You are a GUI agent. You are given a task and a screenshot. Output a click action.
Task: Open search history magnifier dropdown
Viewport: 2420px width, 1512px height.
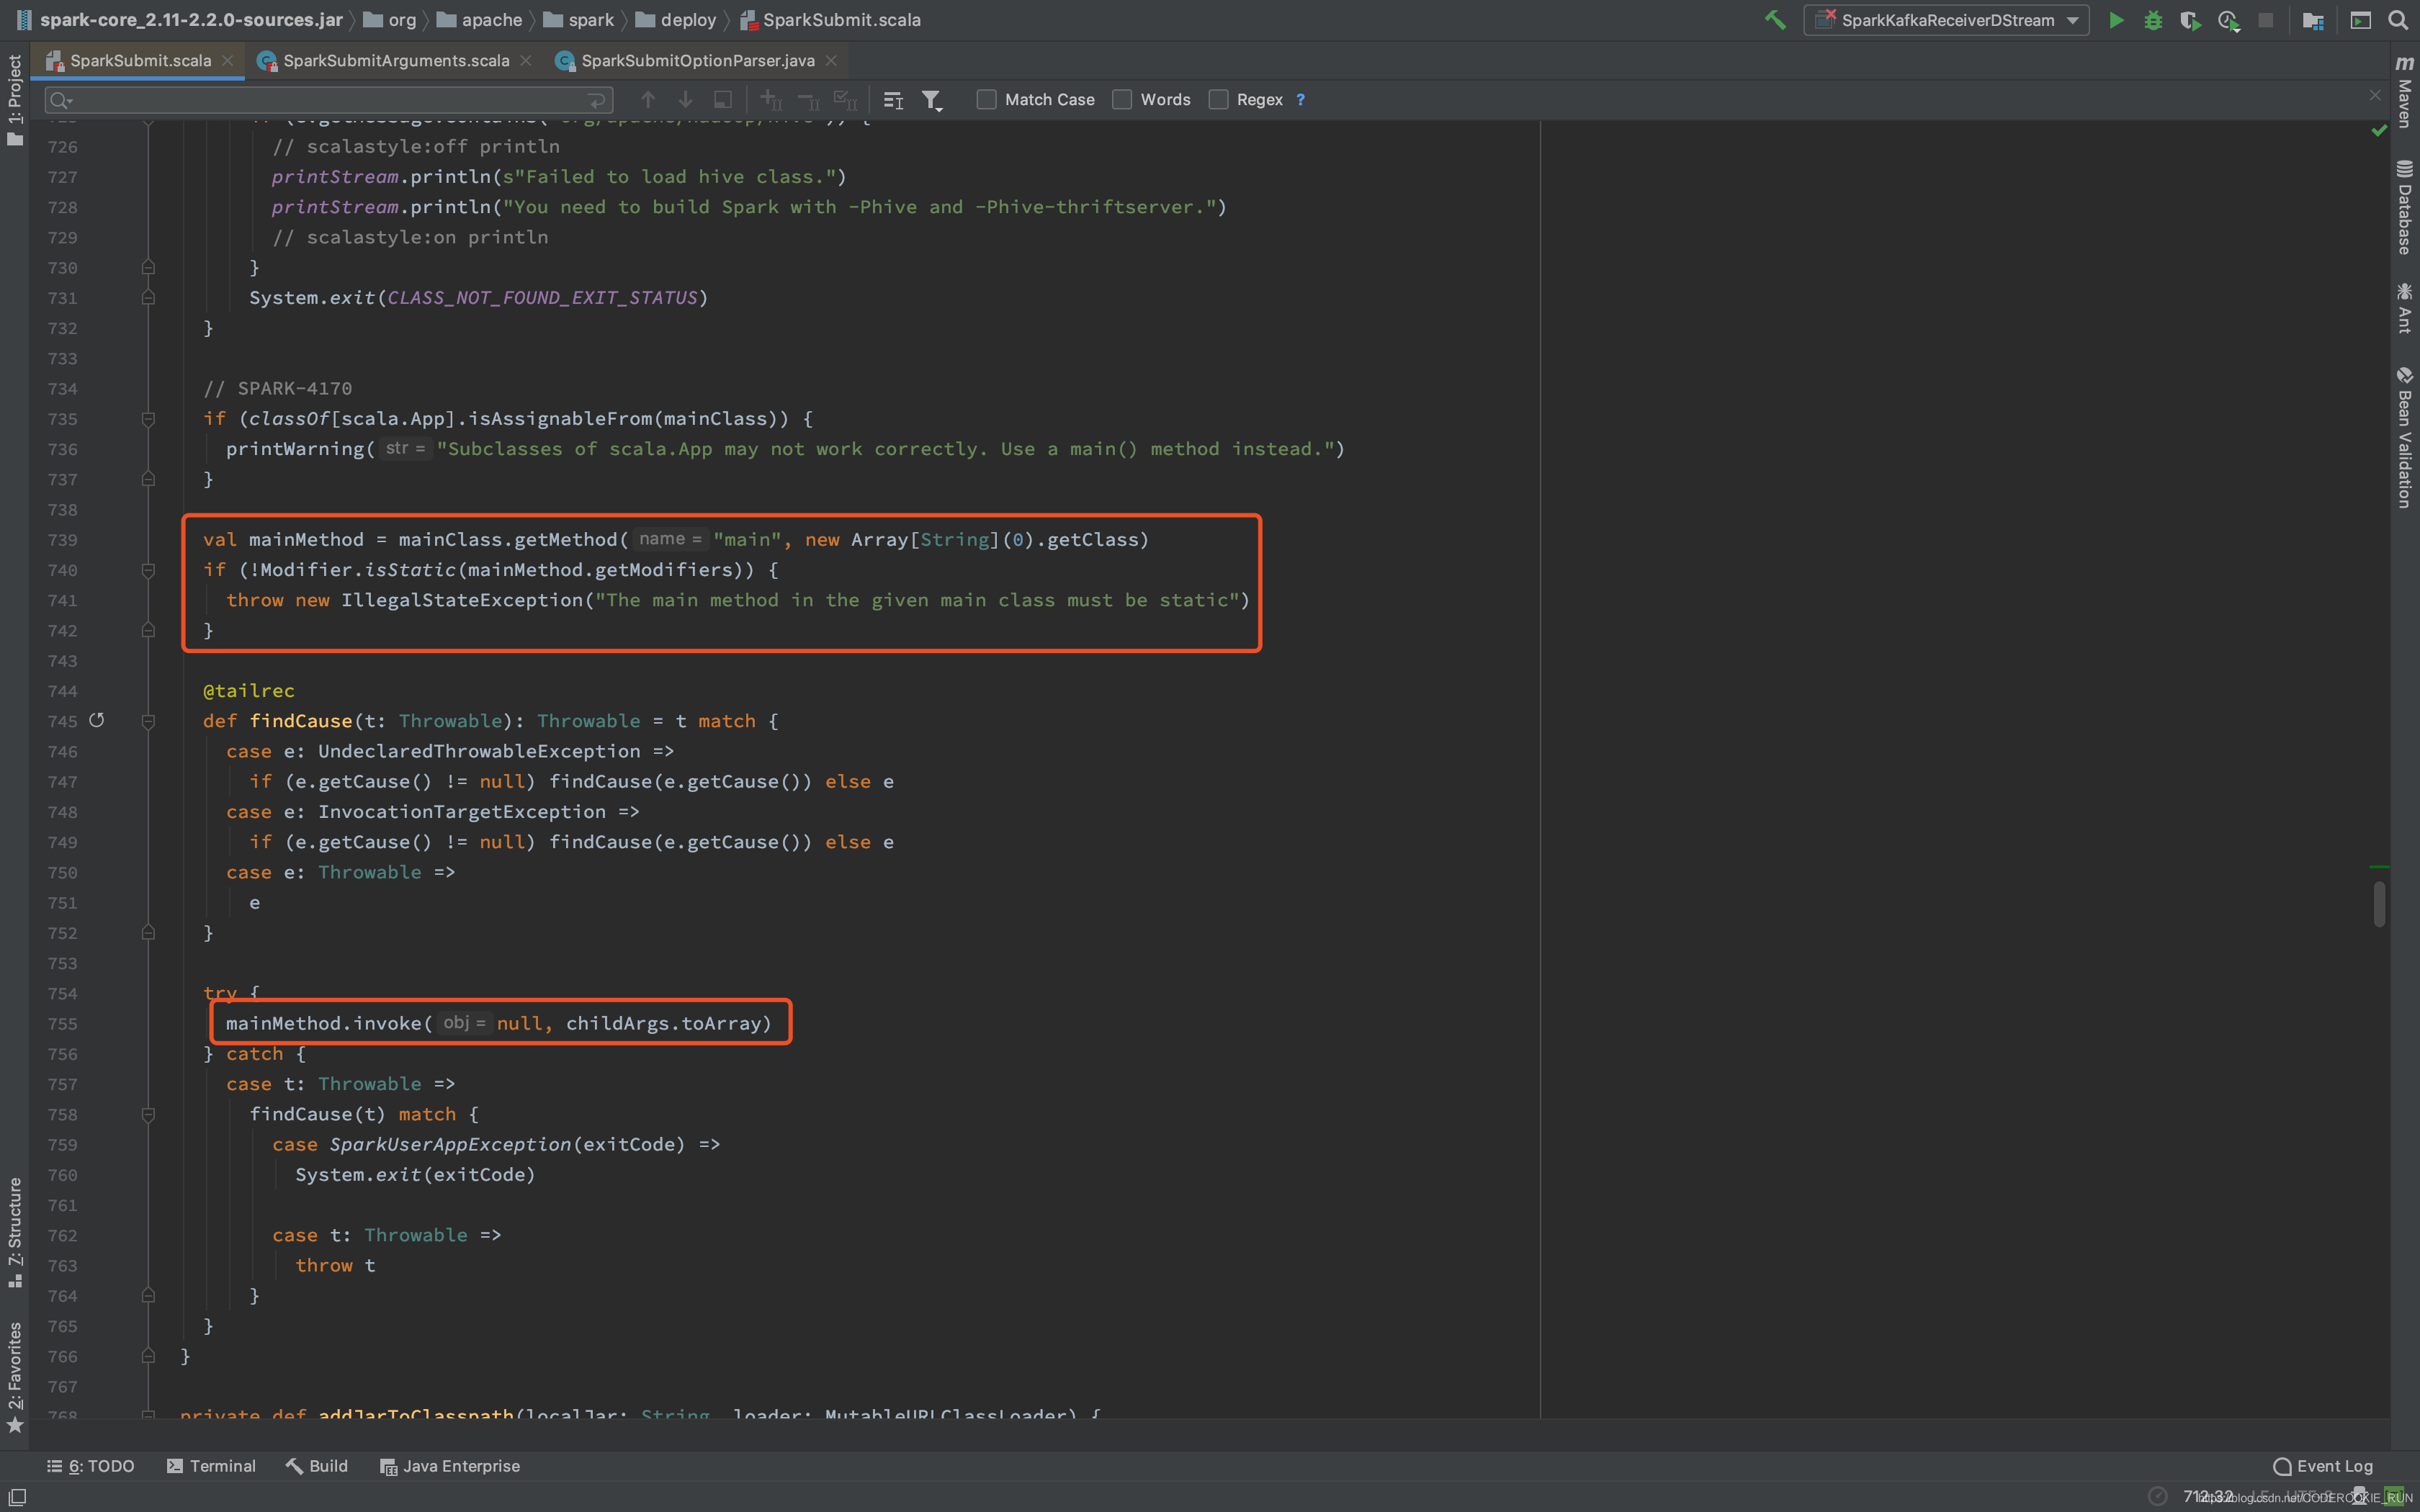(x=62, y=100)
